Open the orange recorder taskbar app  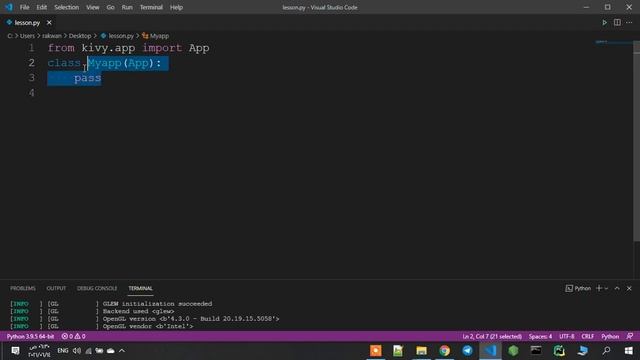(376, 351)
